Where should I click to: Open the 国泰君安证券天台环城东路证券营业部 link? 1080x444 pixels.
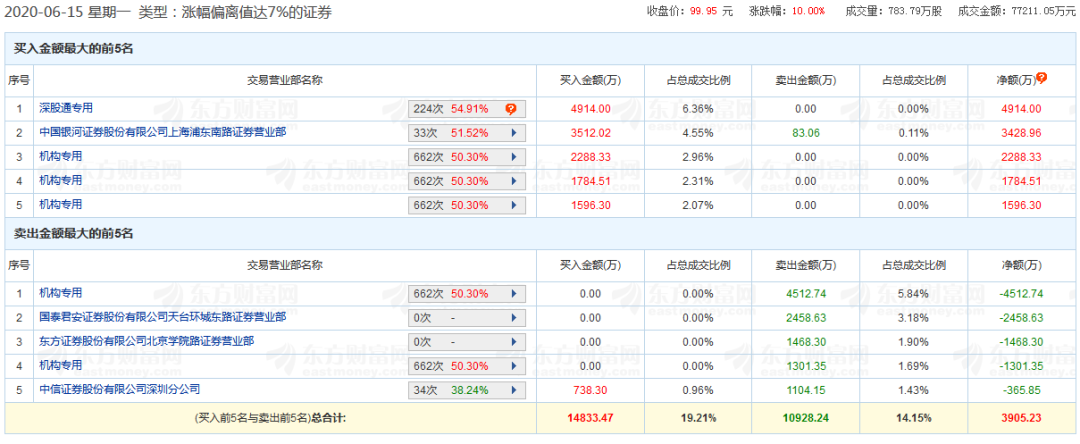coord(162,317)
